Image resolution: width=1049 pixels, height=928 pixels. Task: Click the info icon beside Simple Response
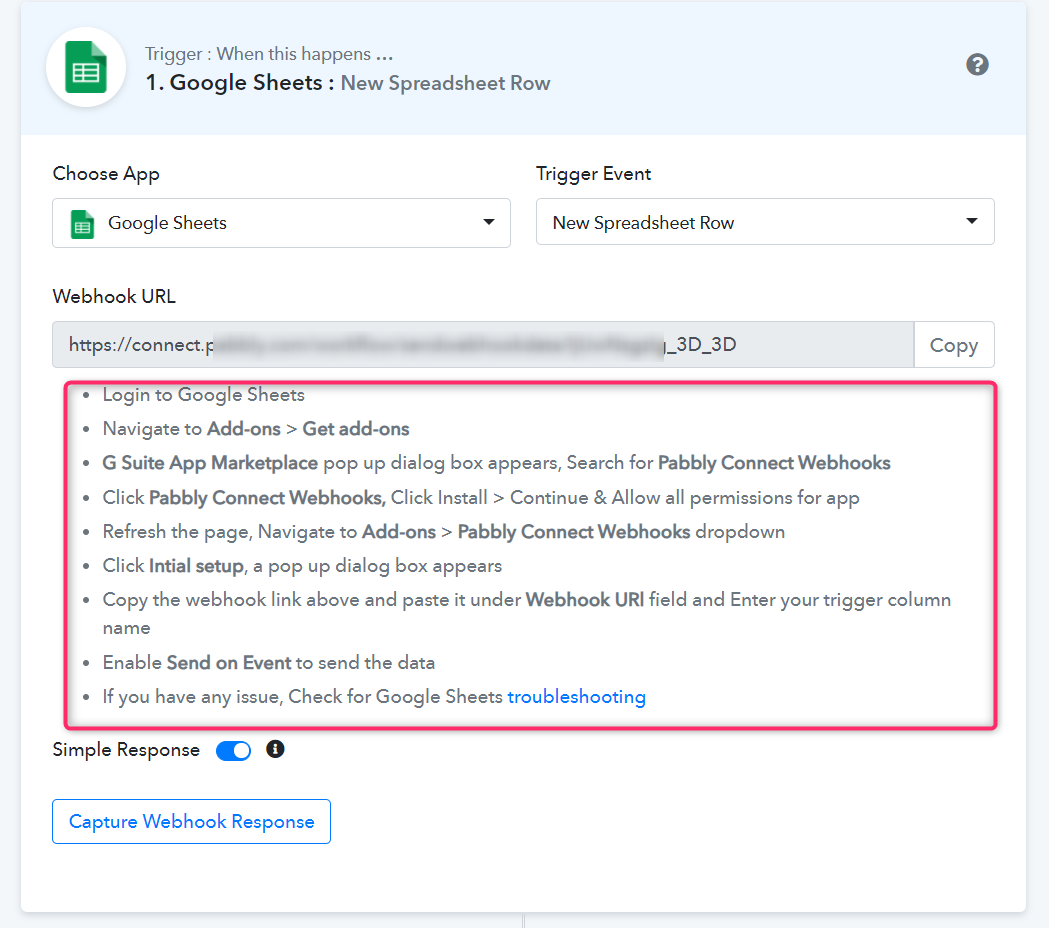click(275, 749)
